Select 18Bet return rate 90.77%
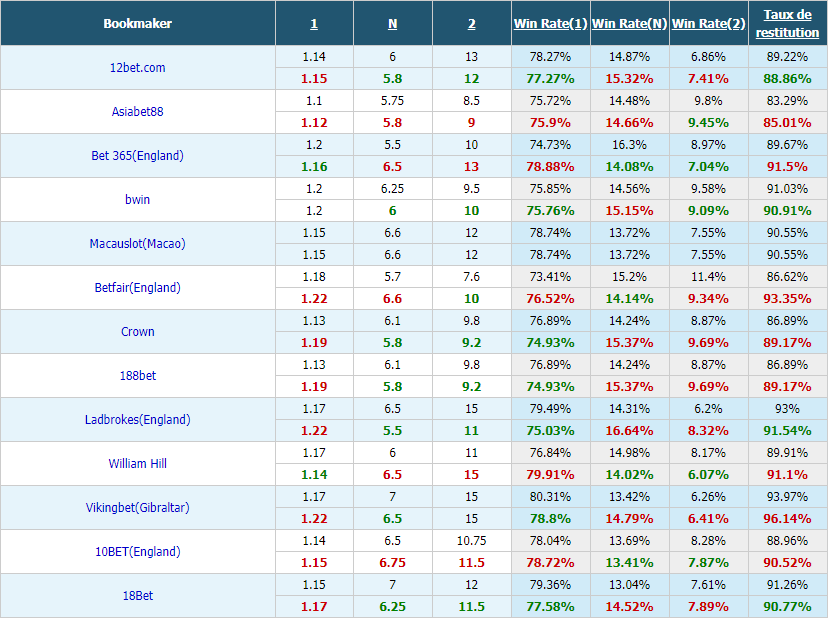Screen dimensions: 828x618 [x=787, y=607]
